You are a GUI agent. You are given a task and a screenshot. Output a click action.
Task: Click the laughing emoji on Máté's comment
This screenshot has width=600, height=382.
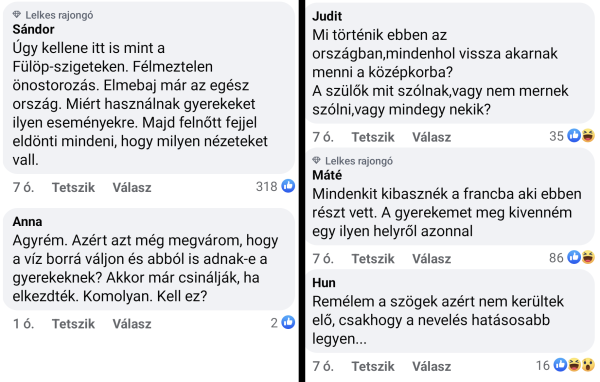pyautogui.click(x=588, y=257)
